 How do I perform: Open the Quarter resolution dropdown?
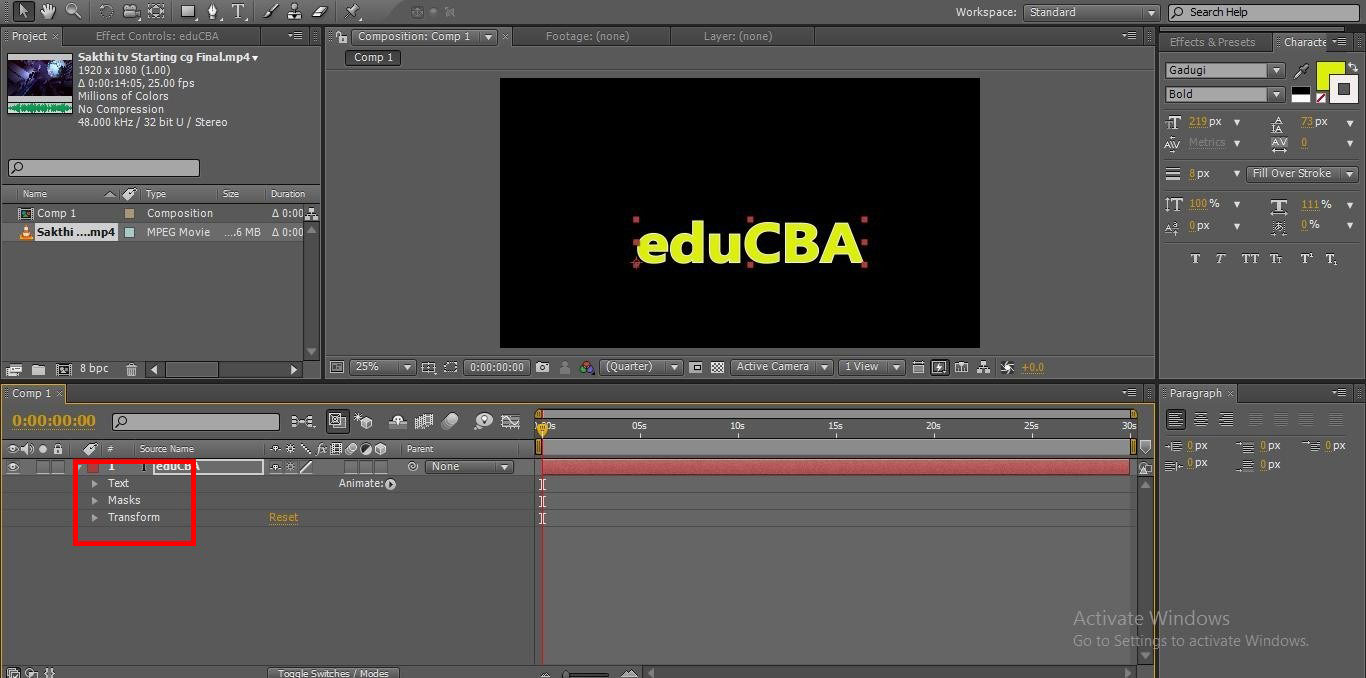point(641,367)
